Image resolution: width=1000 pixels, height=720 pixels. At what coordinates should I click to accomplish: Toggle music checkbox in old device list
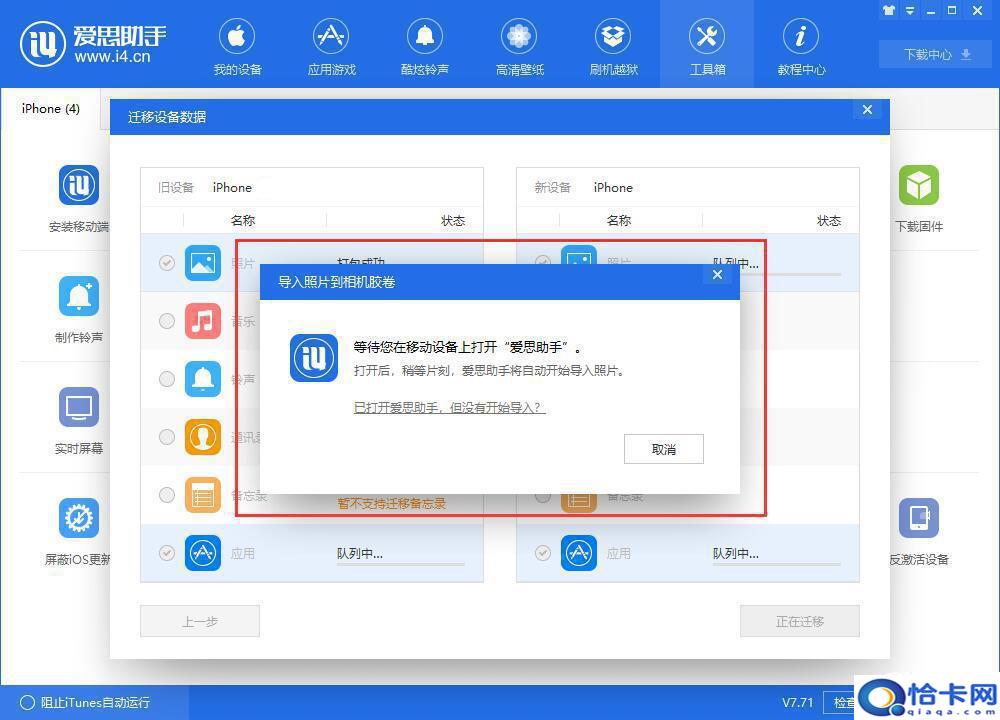pos(166,321)
